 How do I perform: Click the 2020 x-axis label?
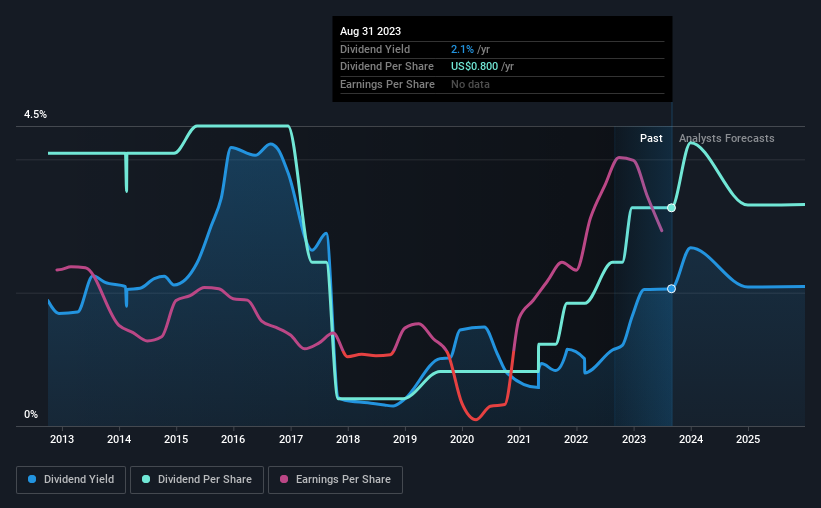(x=462, y=439)
